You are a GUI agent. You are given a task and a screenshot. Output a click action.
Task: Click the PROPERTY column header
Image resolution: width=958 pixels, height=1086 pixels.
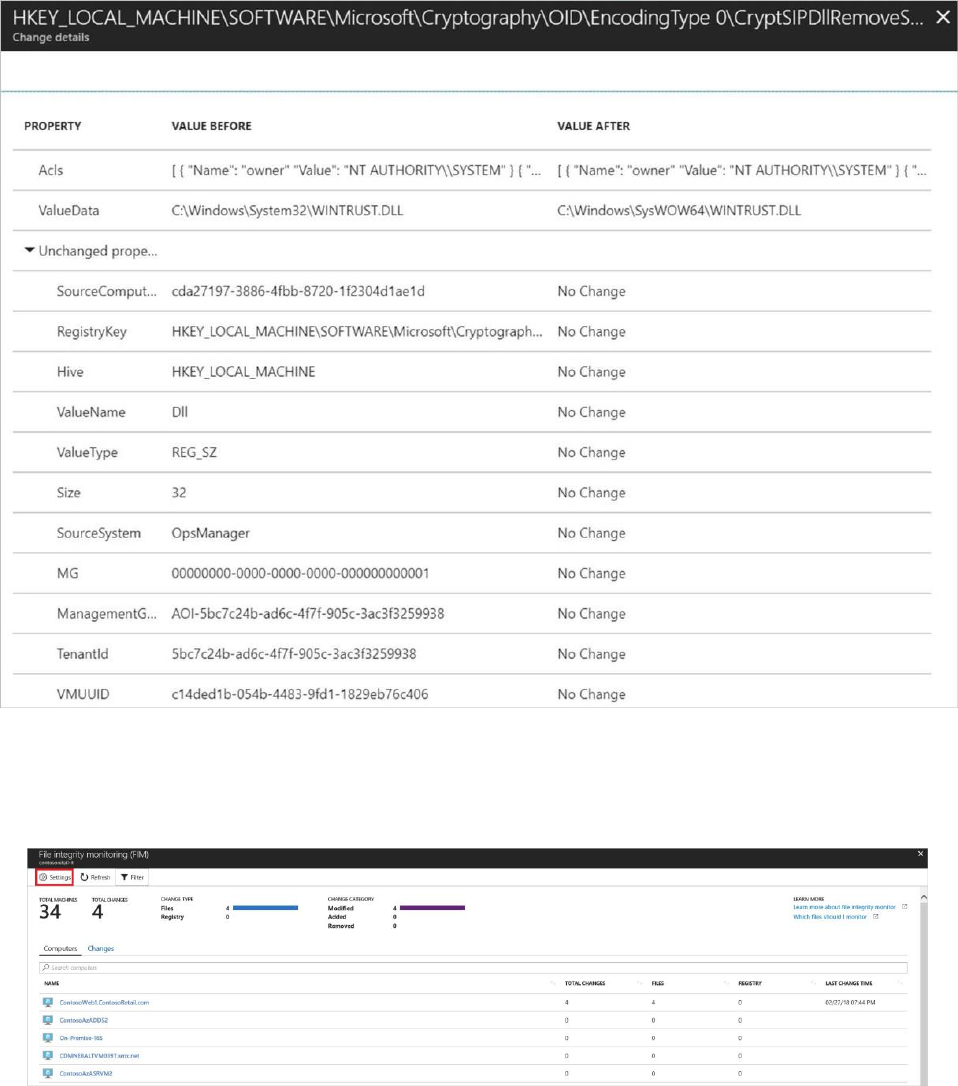(53, 126)
